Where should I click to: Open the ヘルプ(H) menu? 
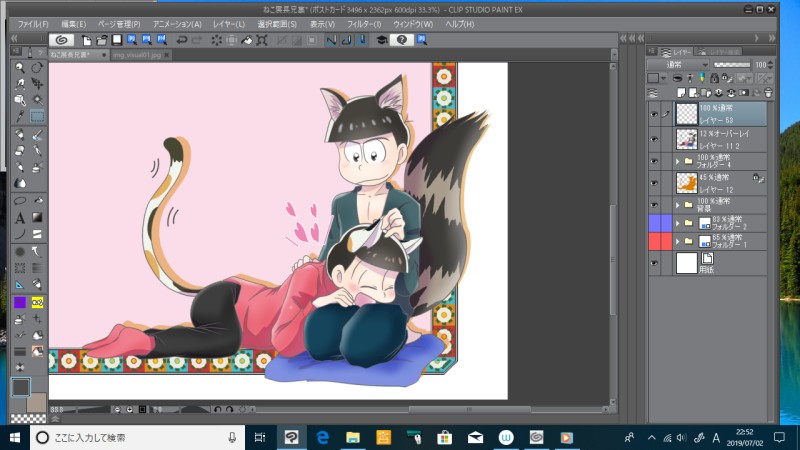point(459,24)
